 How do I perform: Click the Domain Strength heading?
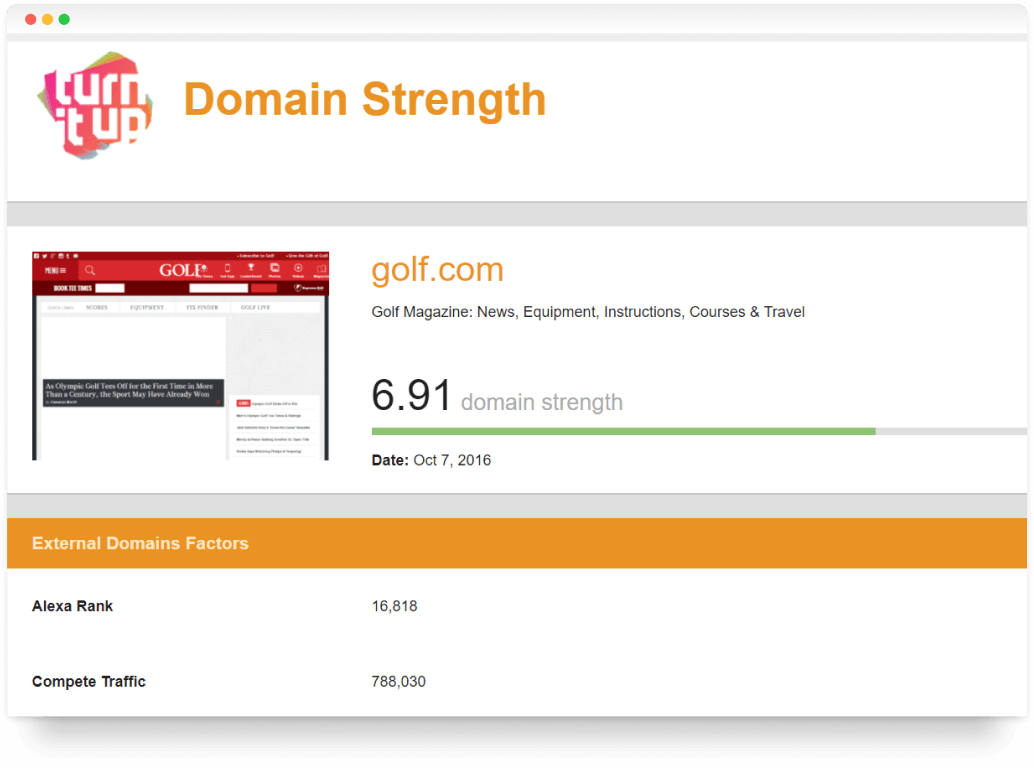point(365,100)
